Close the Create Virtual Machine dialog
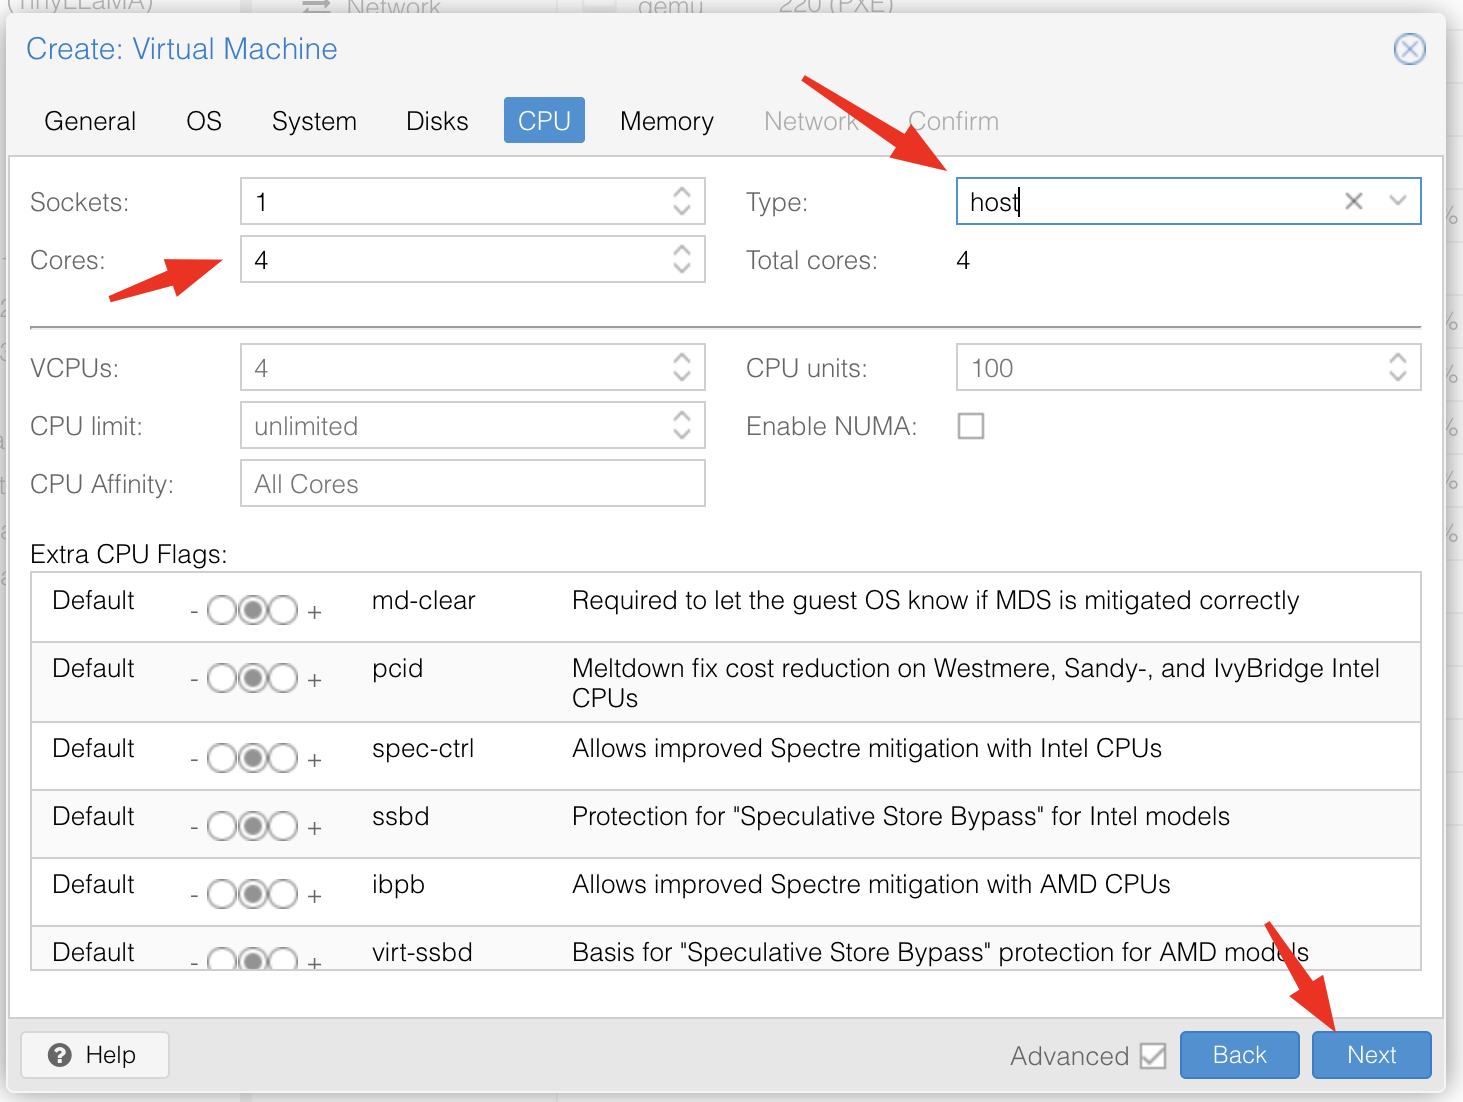Screen dimensions: 1463x1102 [x=1409, y=49]
